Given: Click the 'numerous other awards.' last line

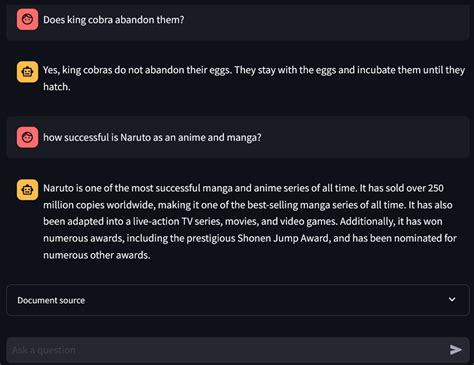Looking at the screenshot, I should point(97,255).
